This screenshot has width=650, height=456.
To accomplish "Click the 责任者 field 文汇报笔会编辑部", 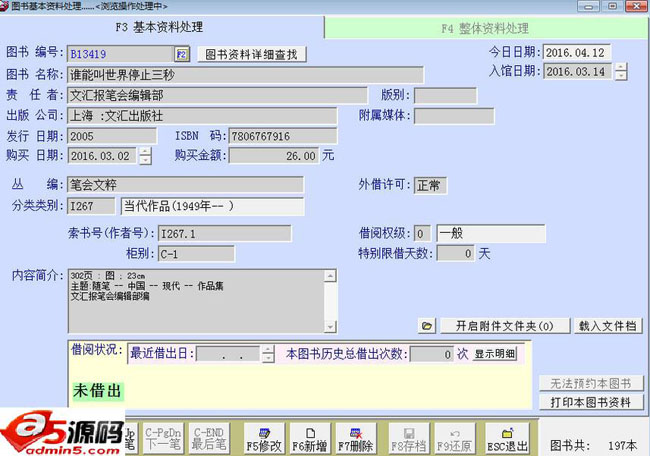I will tap(217, 95).
